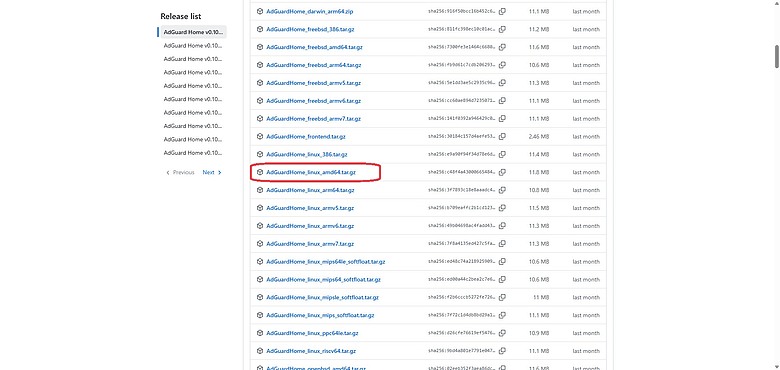Select the 11.5 MB size of linux_armv5
The height and width of the screenshot is (370, 780).
pyautogui.click(x=540, y=208)
